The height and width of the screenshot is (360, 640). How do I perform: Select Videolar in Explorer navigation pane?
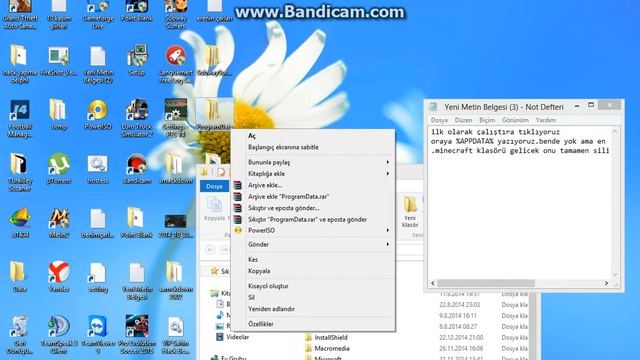[233, 337]
